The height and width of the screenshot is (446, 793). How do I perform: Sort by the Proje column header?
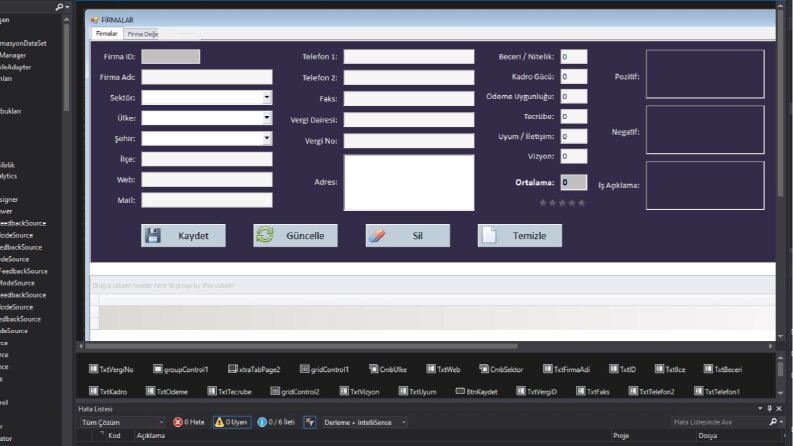(x=621, y=435)
